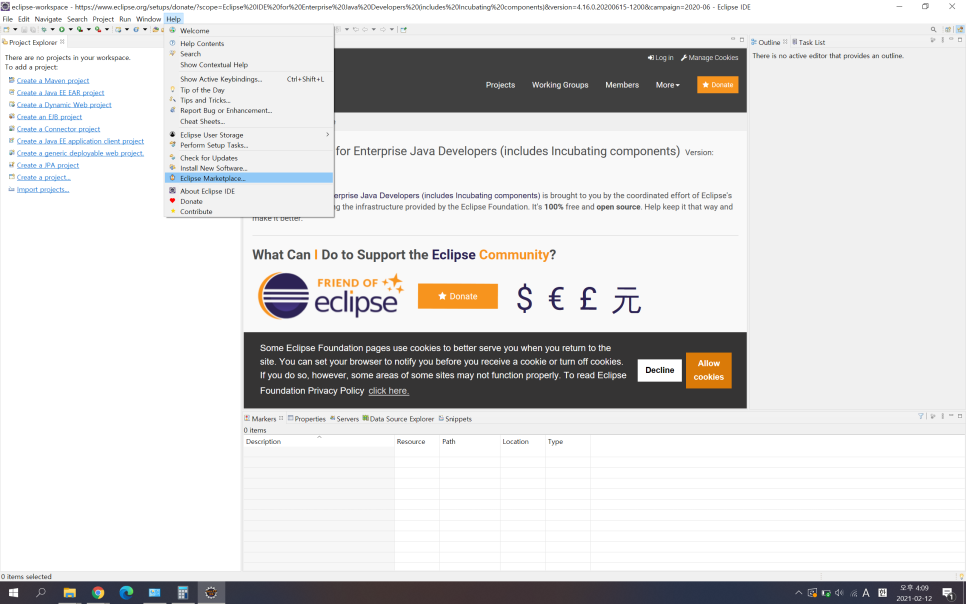966x604 pixels.
Task: Click the Donate button in page header
Action: tap(718, 84)
